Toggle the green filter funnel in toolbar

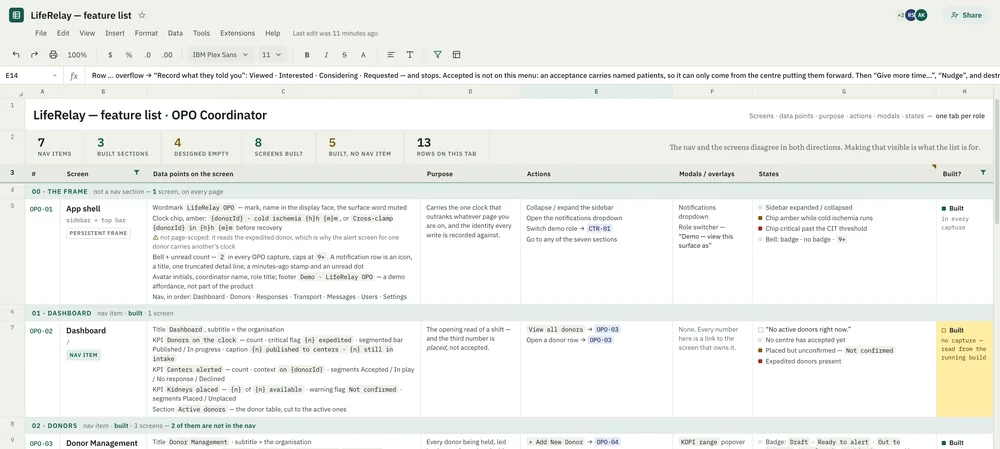(438, 55)
